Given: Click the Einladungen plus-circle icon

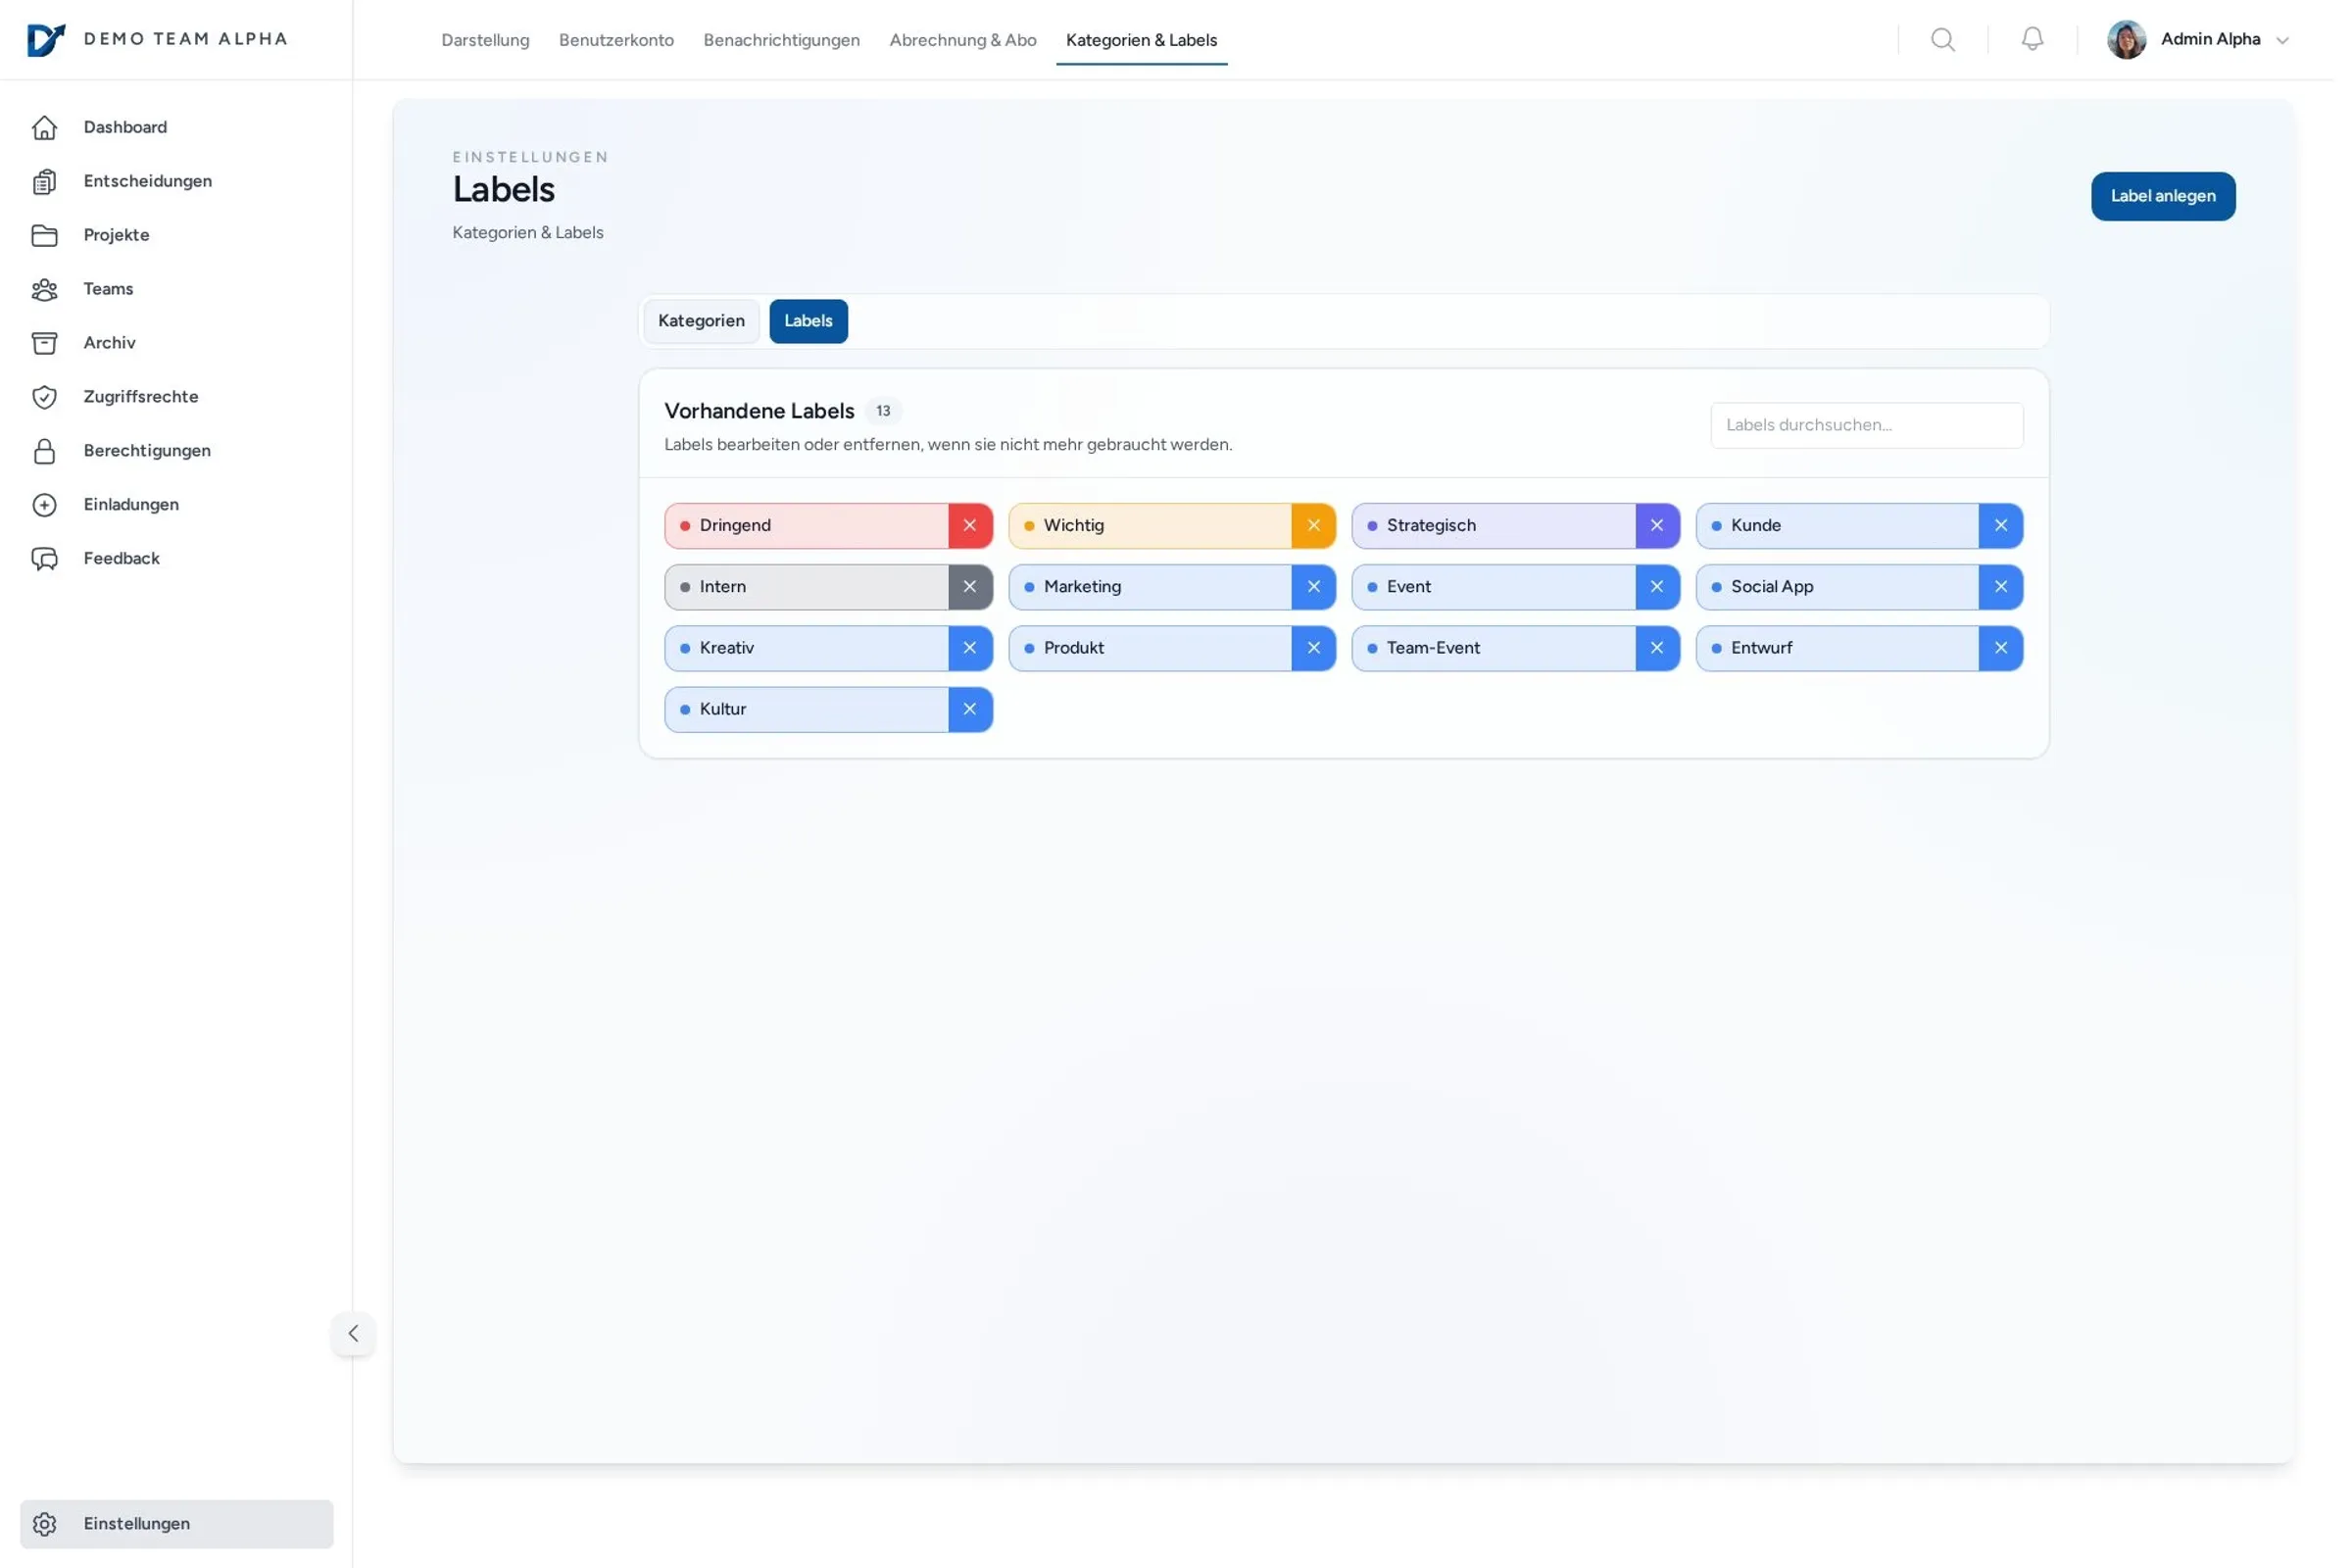Looking at the screenshot, I should (x=44, y=505).
